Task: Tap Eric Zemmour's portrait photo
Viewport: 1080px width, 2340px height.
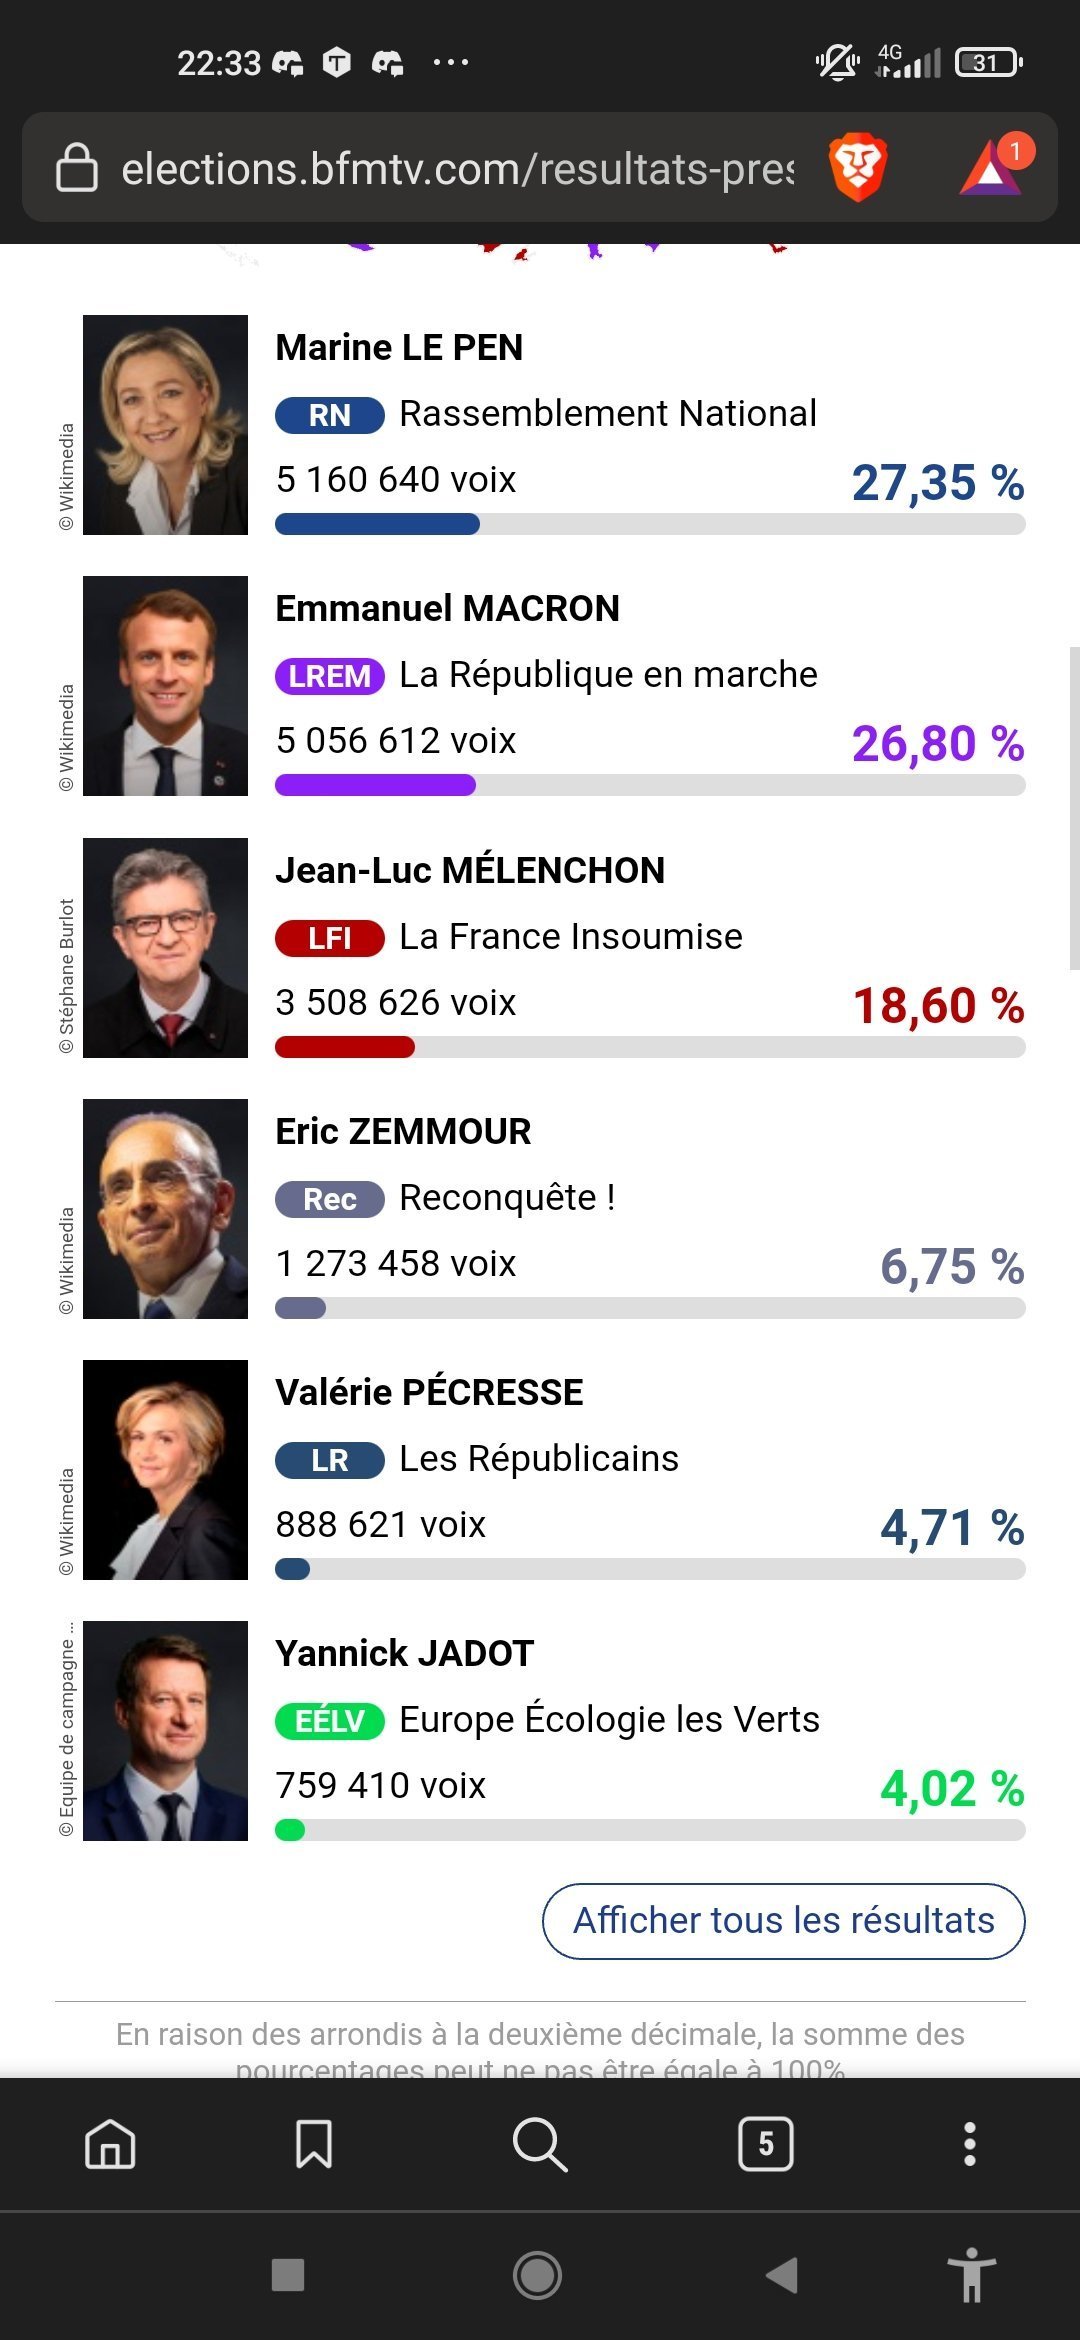Action: pyautogui.click(x=165, y=1209)
